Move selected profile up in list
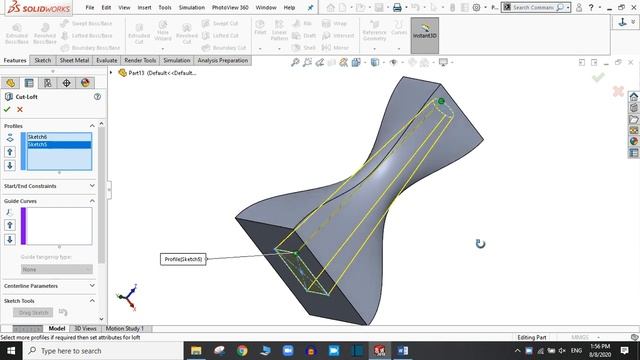 point(10,152)
